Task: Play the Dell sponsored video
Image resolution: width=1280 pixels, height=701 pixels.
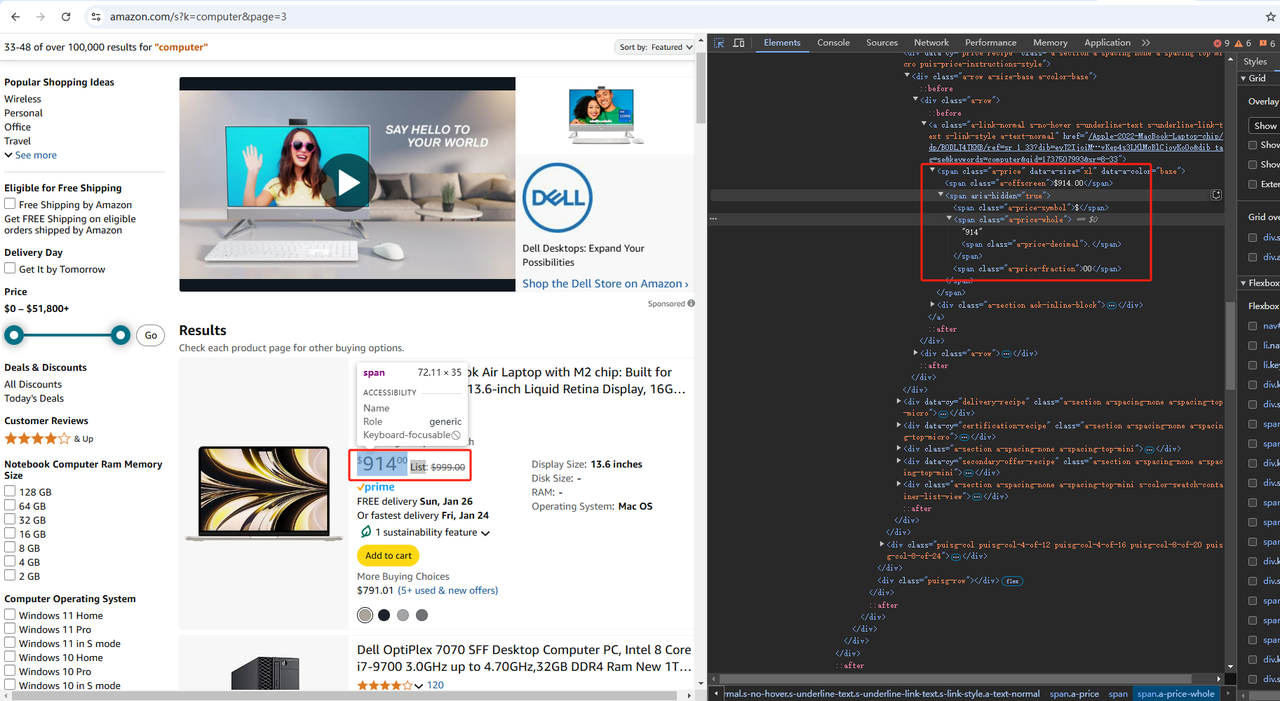Action: pyautogui.click(x=348, y=183)
